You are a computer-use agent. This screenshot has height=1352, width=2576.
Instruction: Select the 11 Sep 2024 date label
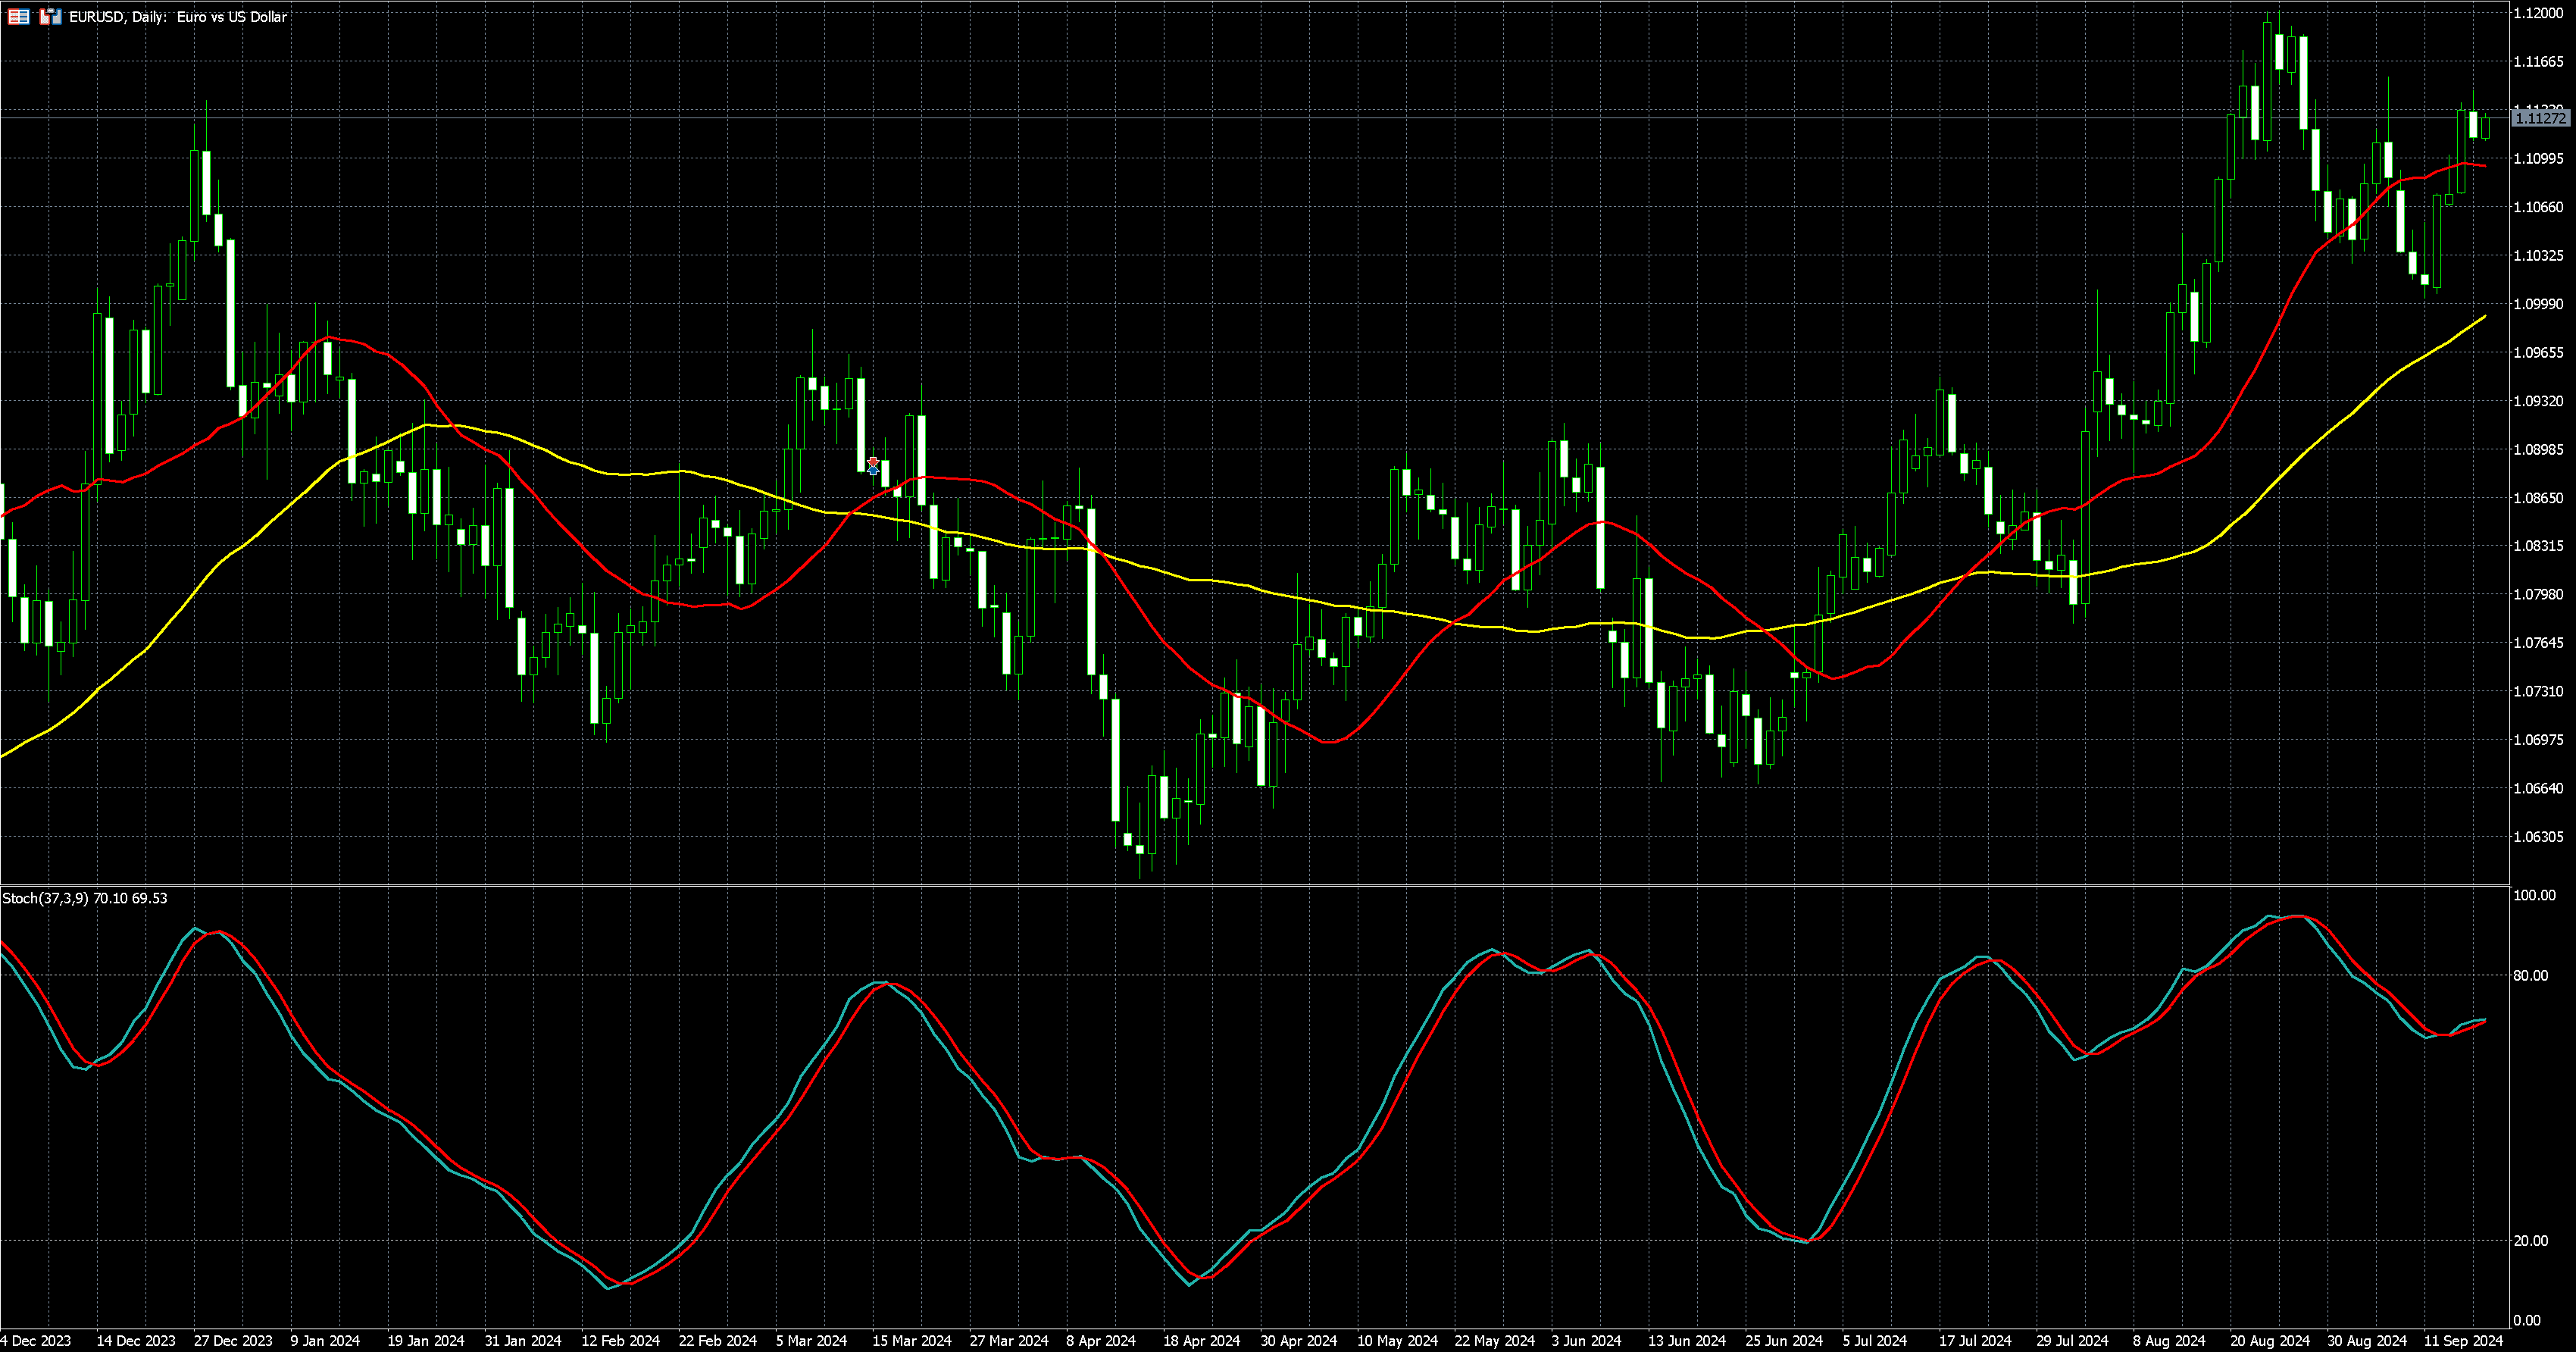click(2462, 1340)
